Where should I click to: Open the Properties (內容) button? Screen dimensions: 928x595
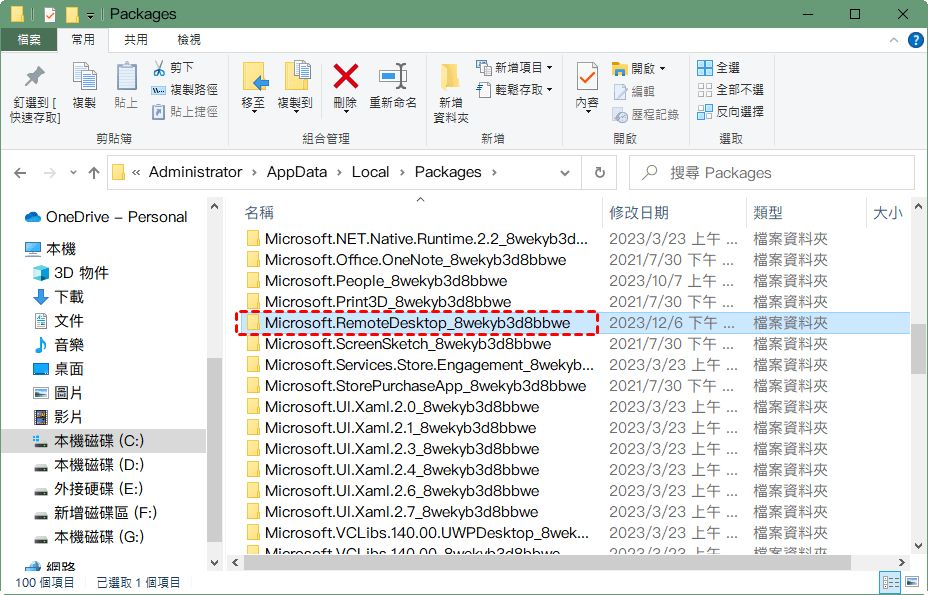[x=587, y=86]
